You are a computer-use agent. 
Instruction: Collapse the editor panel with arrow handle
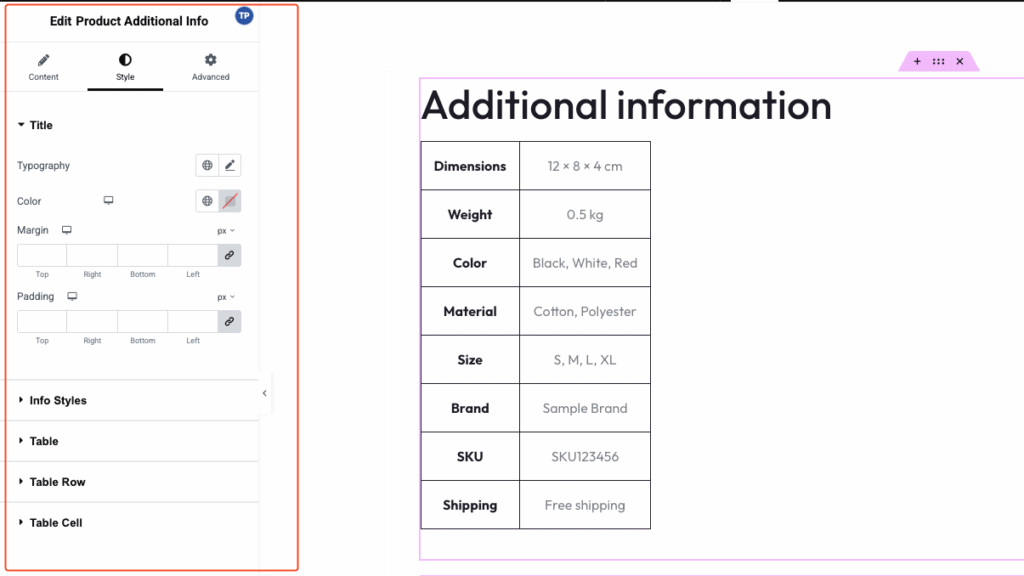coord(264,393)
